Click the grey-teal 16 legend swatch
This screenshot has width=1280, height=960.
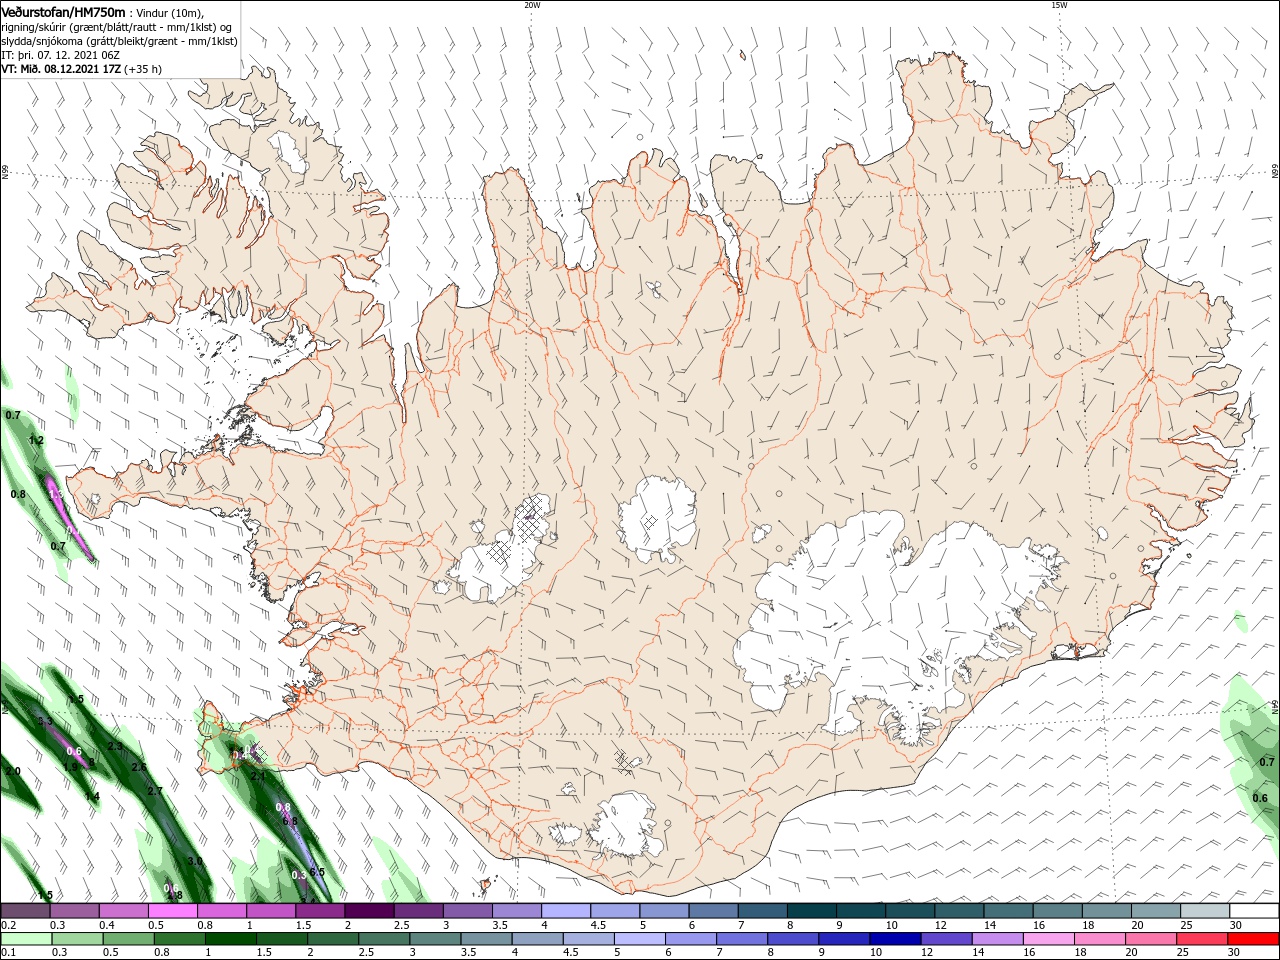tap(1057, 911)
